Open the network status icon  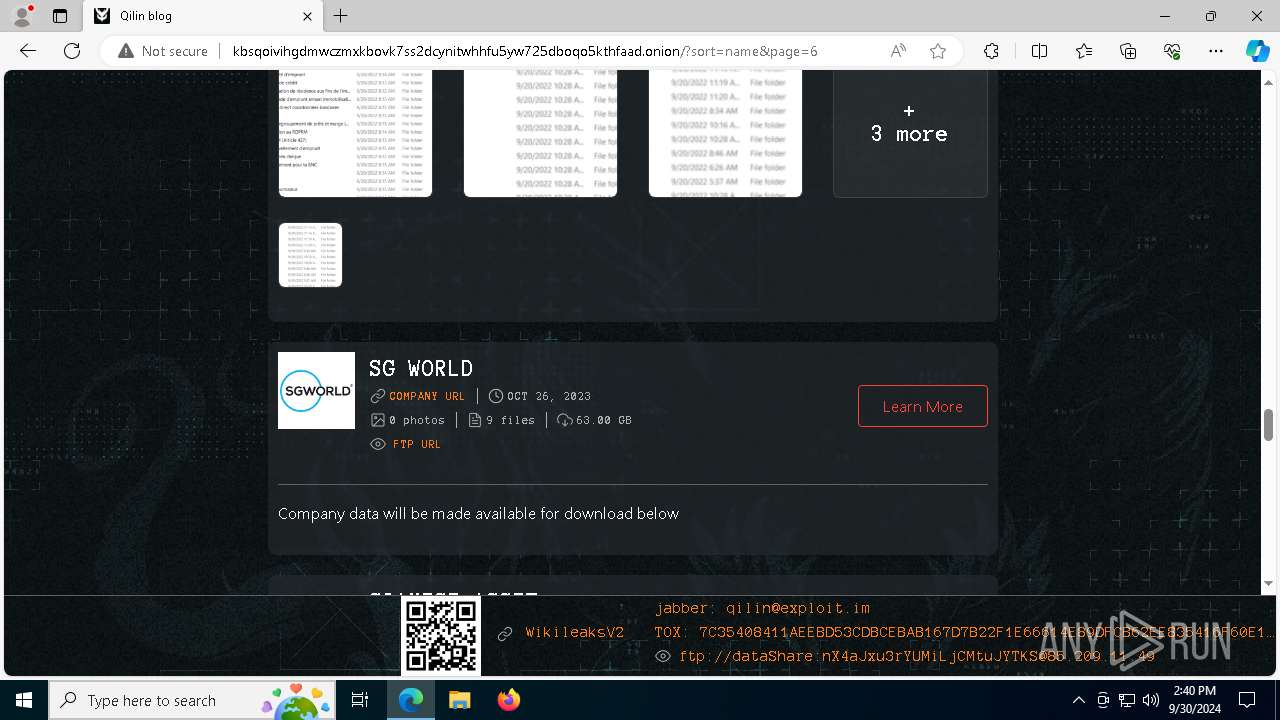[1127, 700]
